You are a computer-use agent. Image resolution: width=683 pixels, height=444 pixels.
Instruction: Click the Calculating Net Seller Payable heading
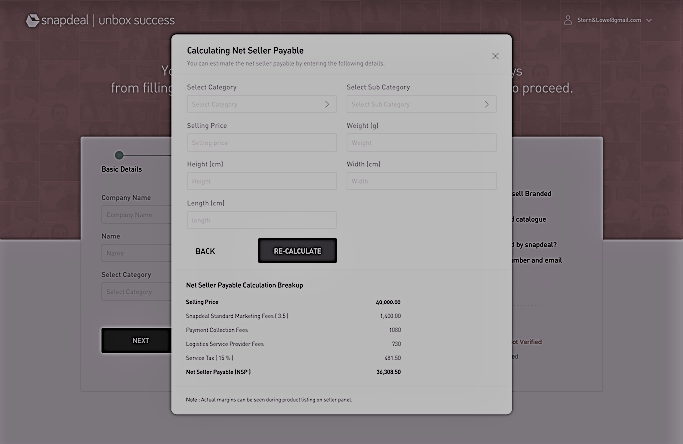coord(245,51)
